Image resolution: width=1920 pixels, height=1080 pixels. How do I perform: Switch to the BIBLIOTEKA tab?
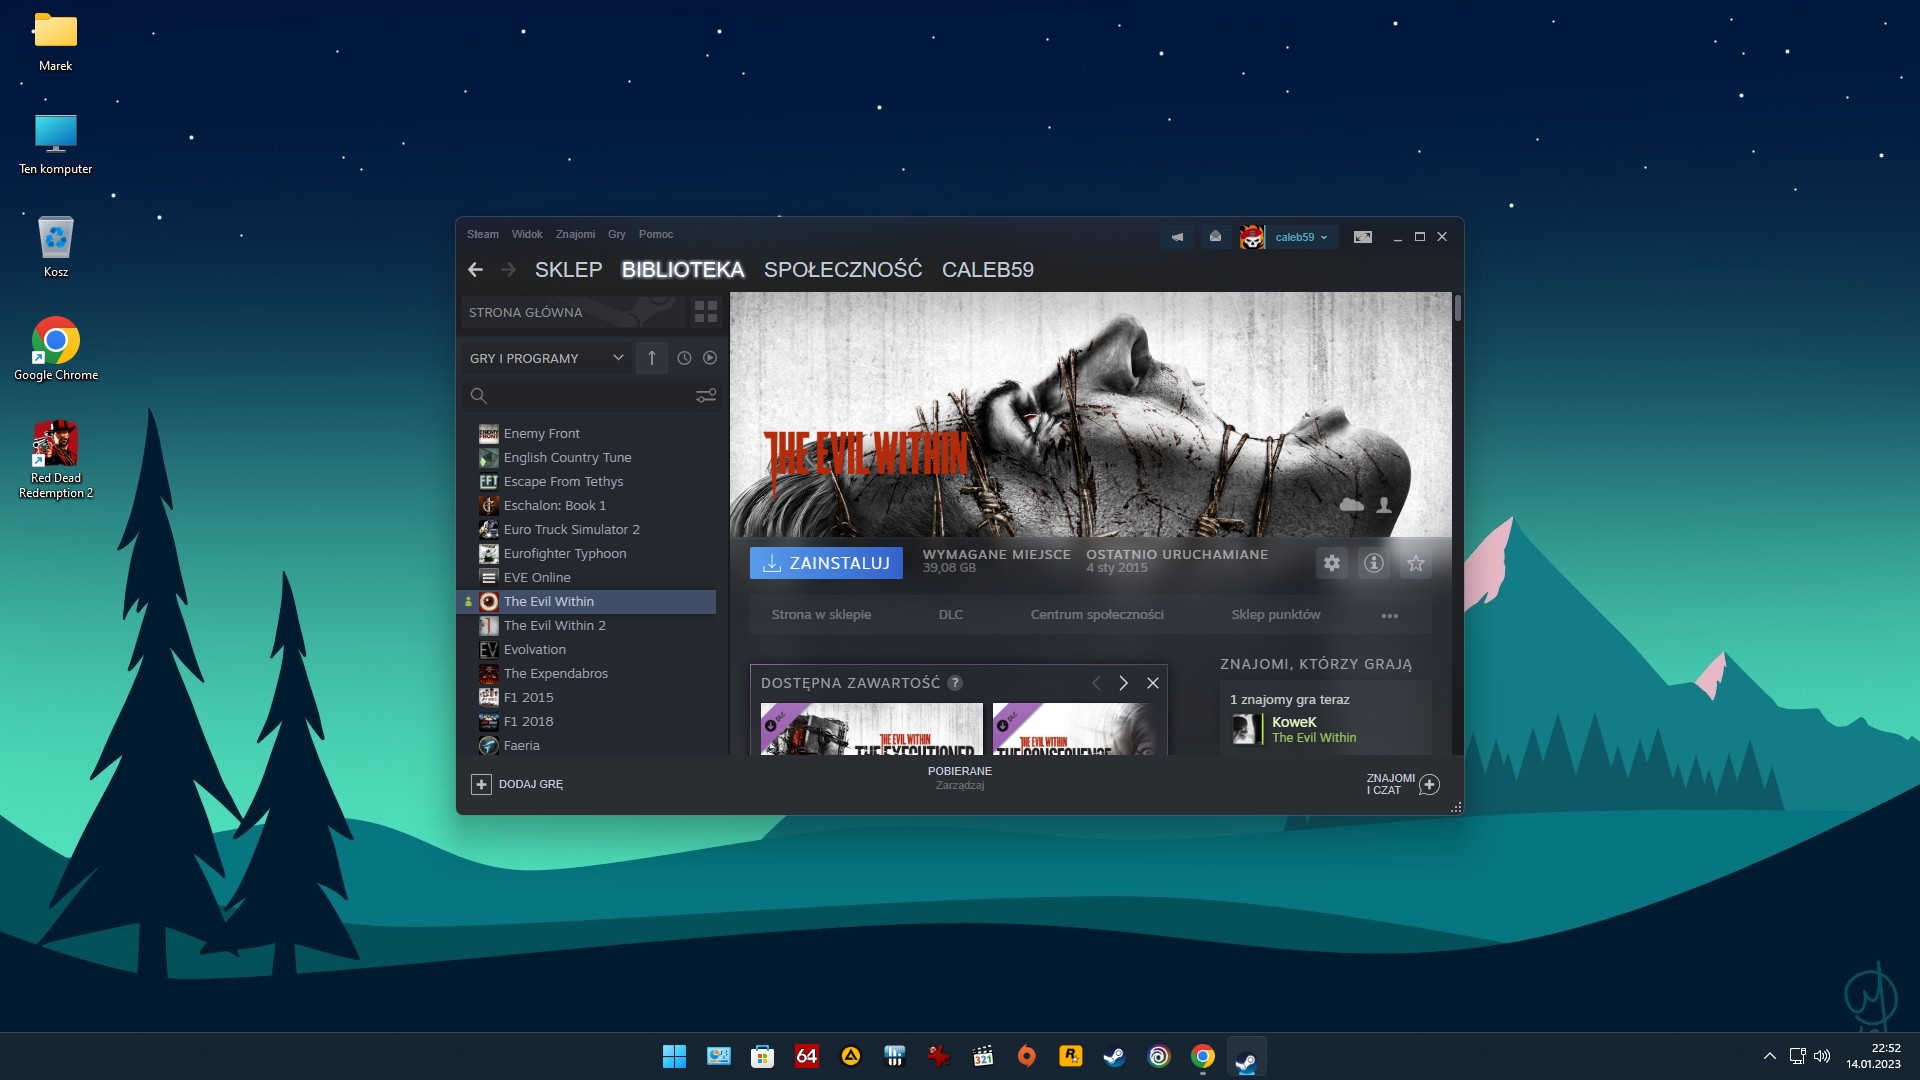tap(683, 270)
